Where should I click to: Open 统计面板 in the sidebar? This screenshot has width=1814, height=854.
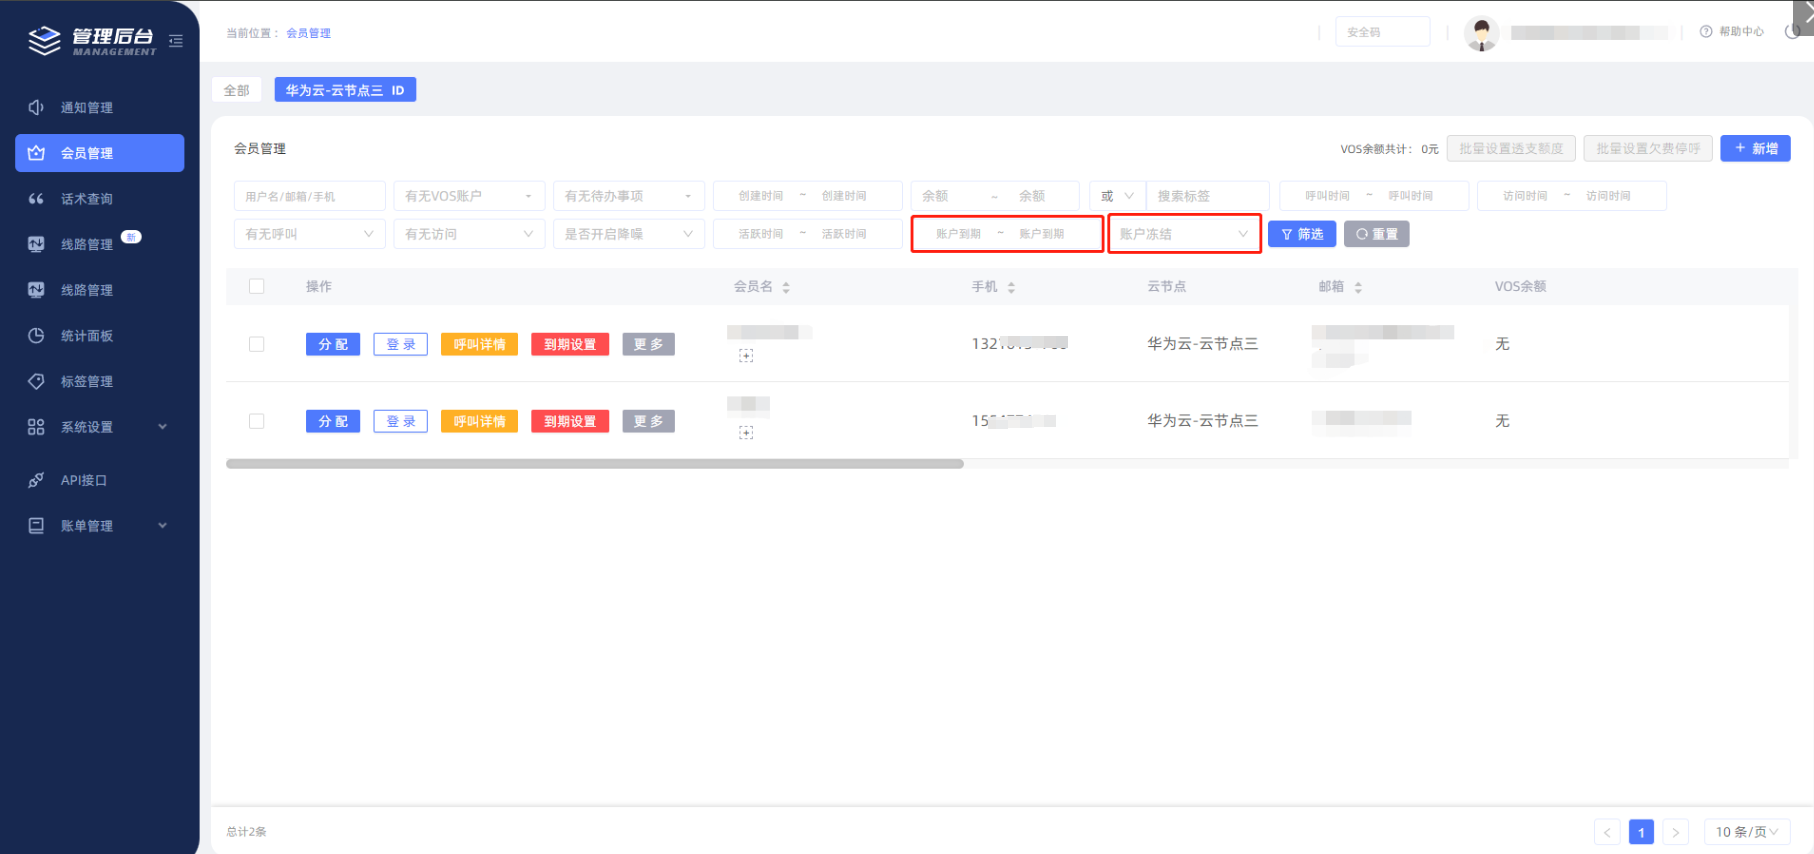point(87,336)
